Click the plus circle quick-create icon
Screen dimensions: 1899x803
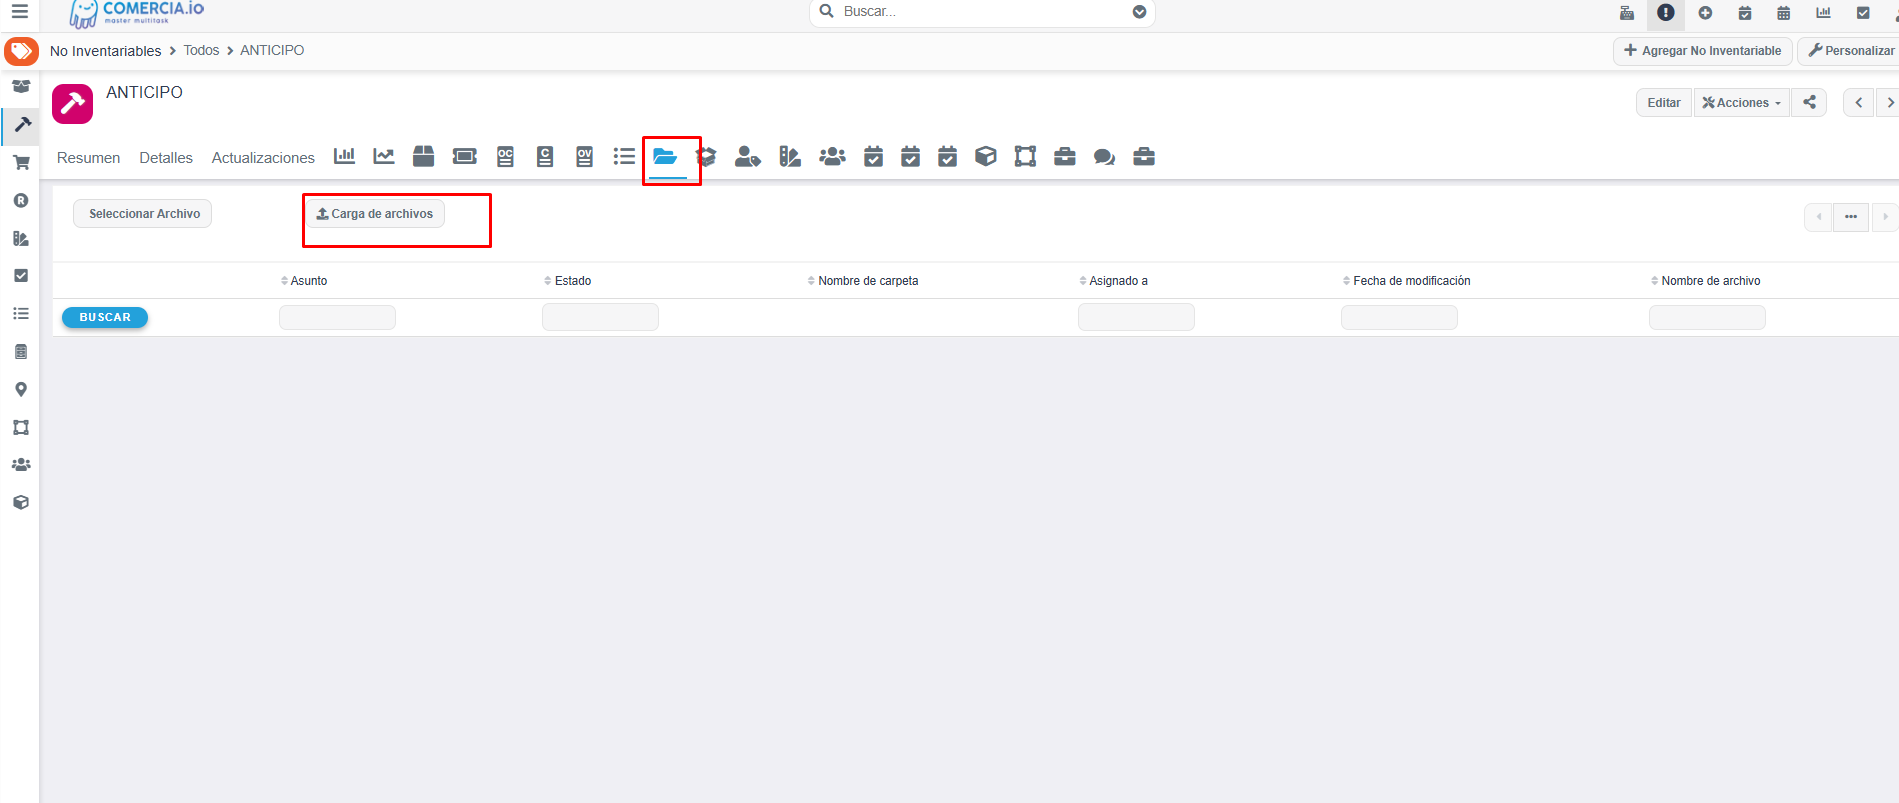(x=1706, y=13)
